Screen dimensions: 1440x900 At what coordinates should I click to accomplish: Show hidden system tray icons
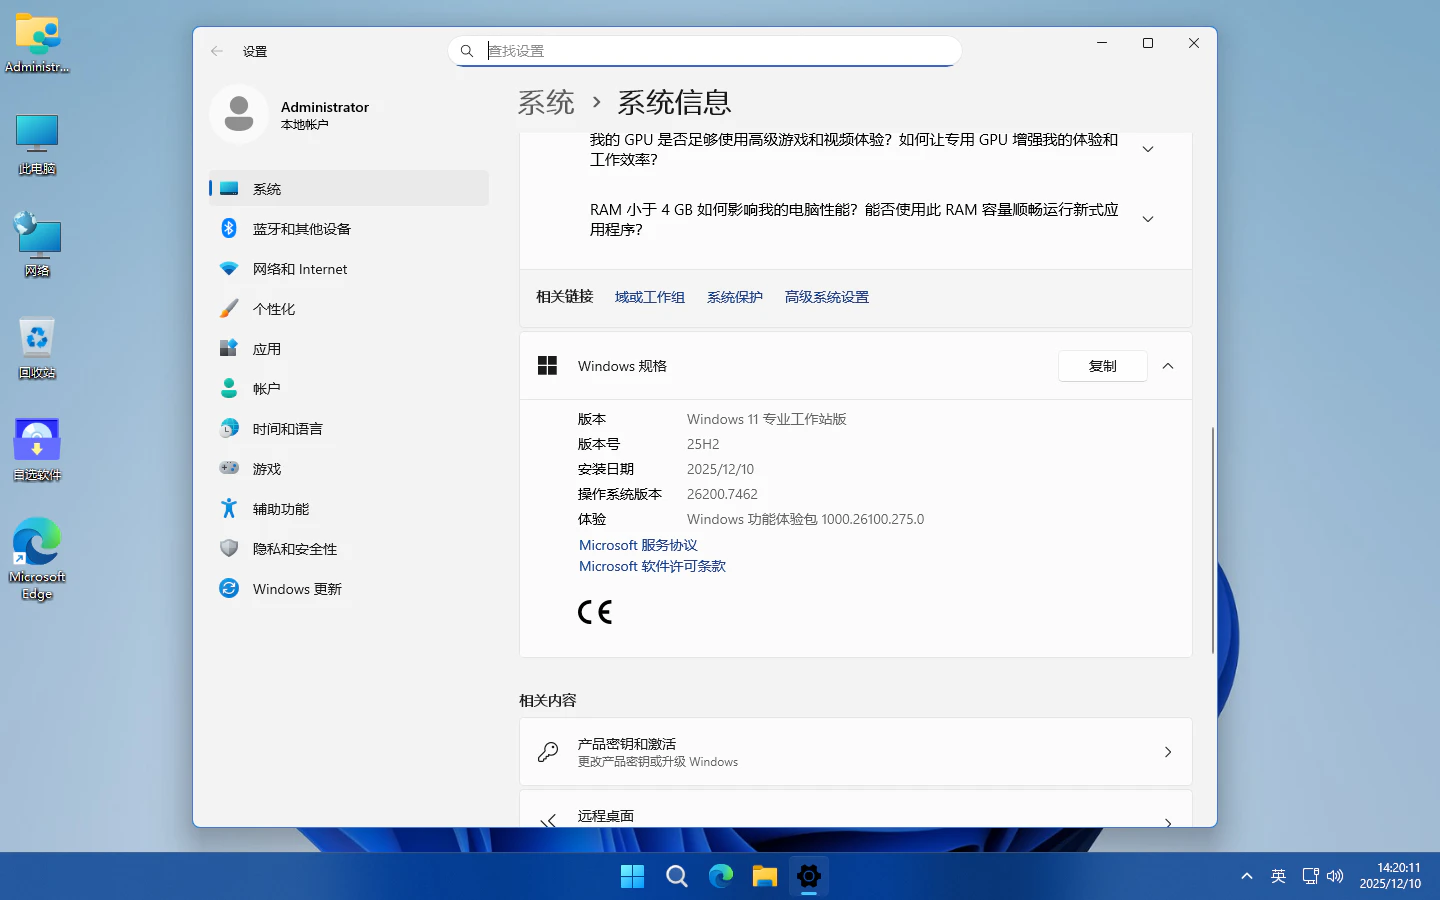(1246, 876)
